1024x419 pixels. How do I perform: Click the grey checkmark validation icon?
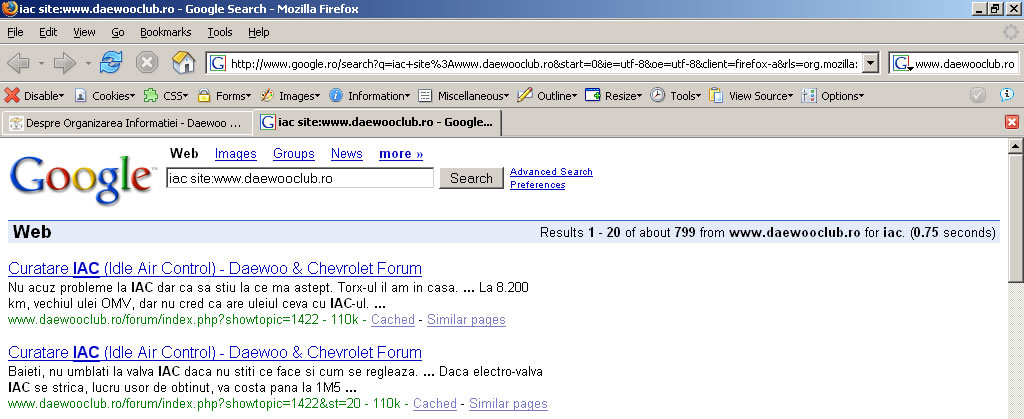coord(978,95)
